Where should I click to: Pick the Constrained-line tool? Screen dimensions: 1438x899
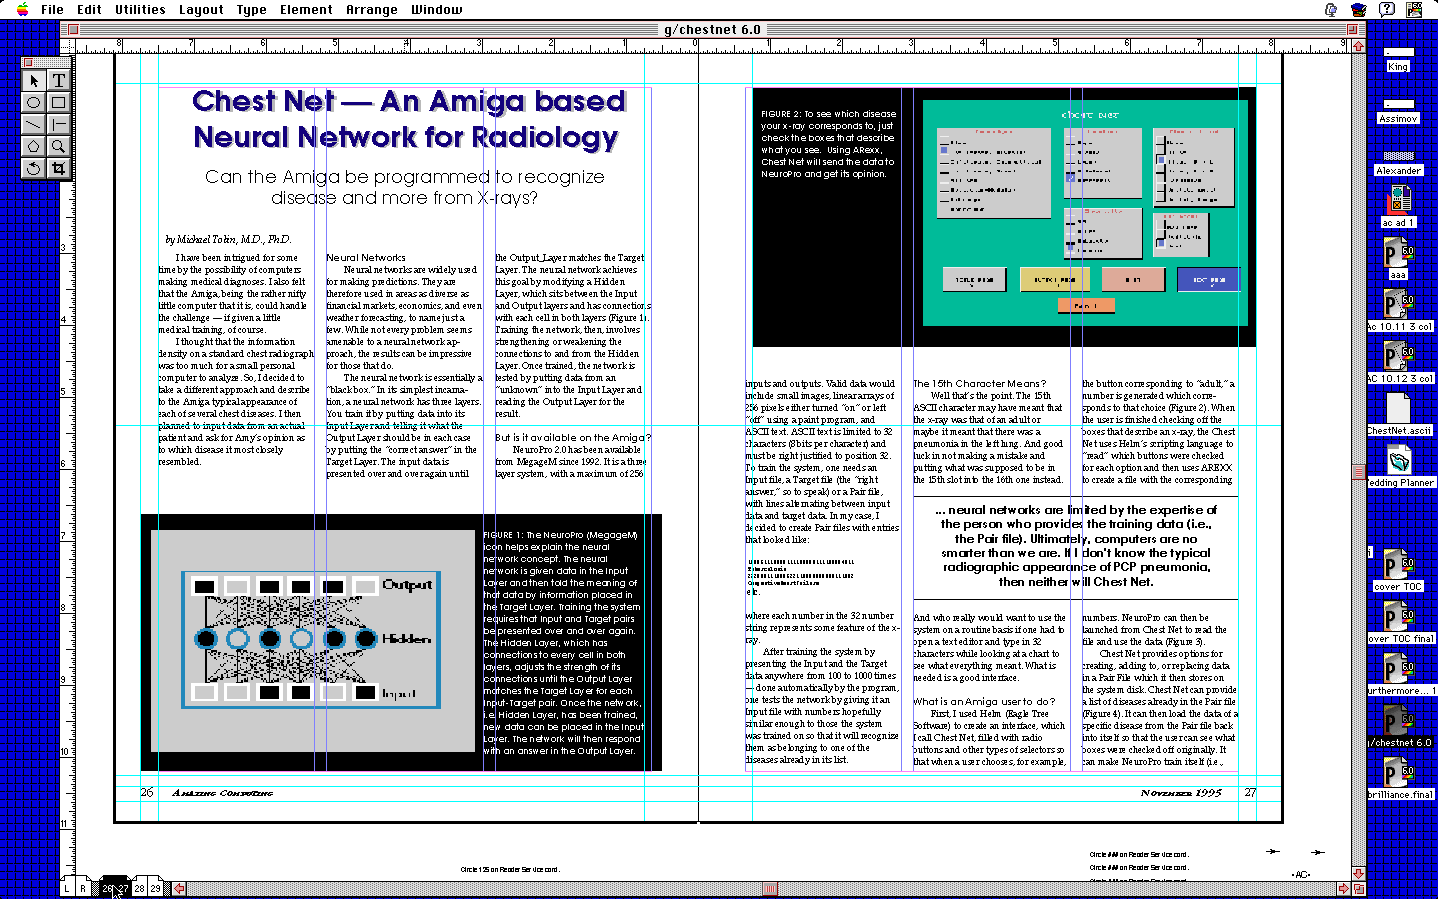pyautogui.click(x=58, y=124)
